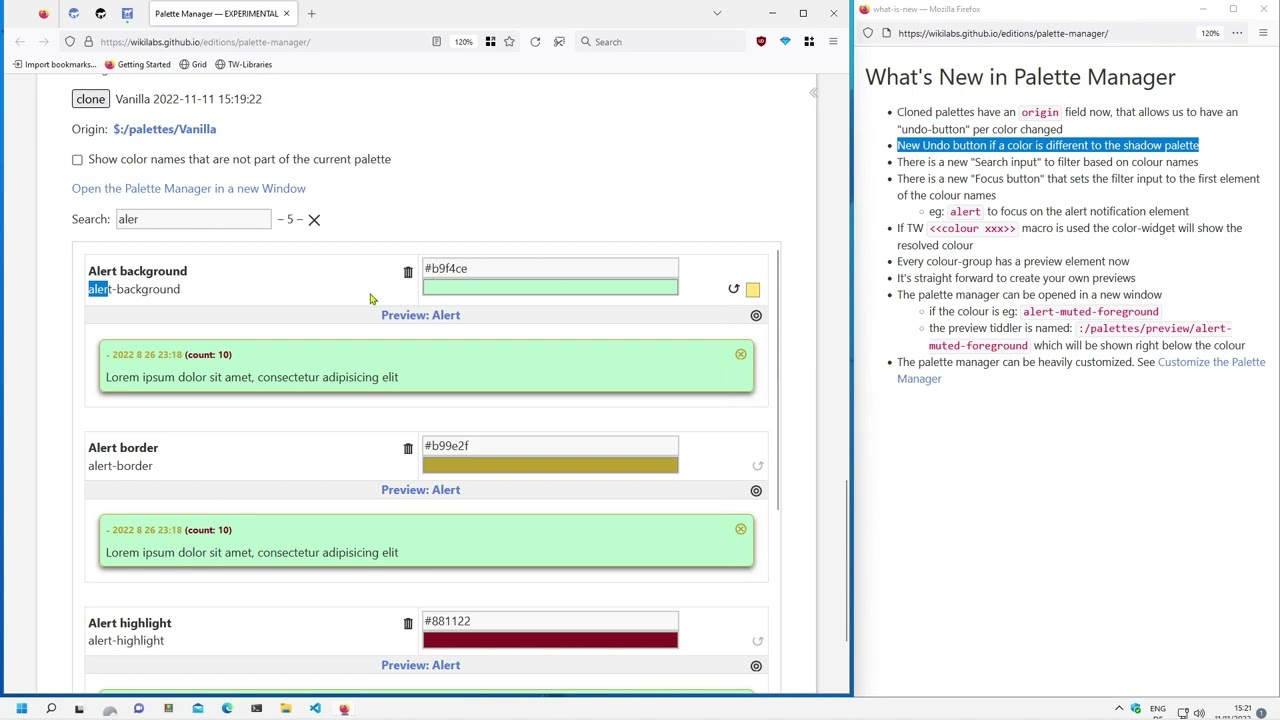
Task: Click the green Alert background color swatch
Action: 549,288
